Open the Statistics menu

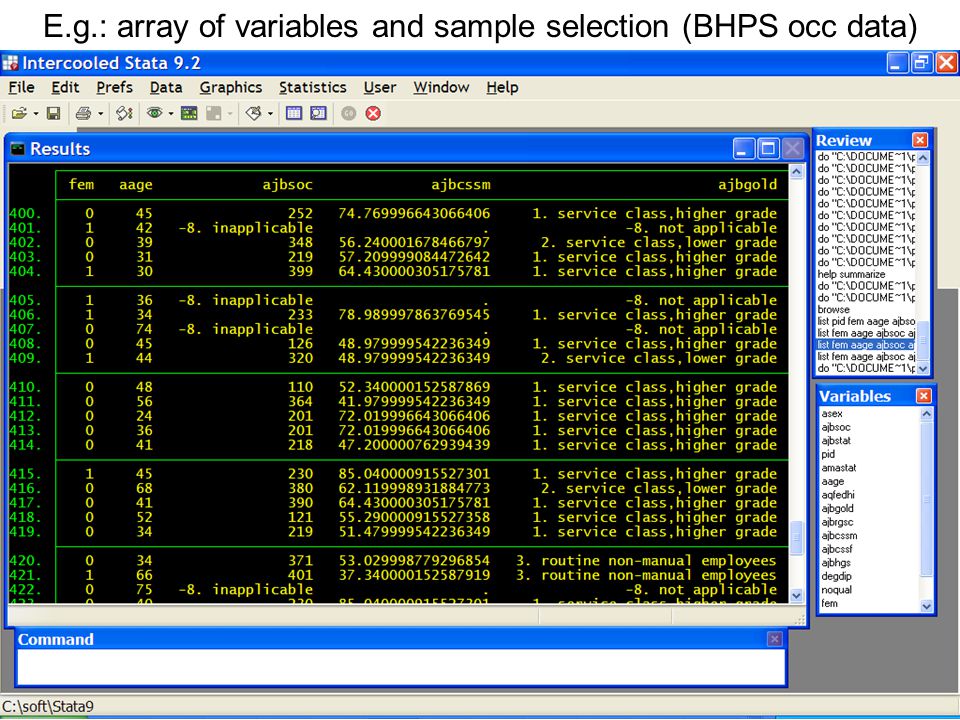tap(313, 88)
